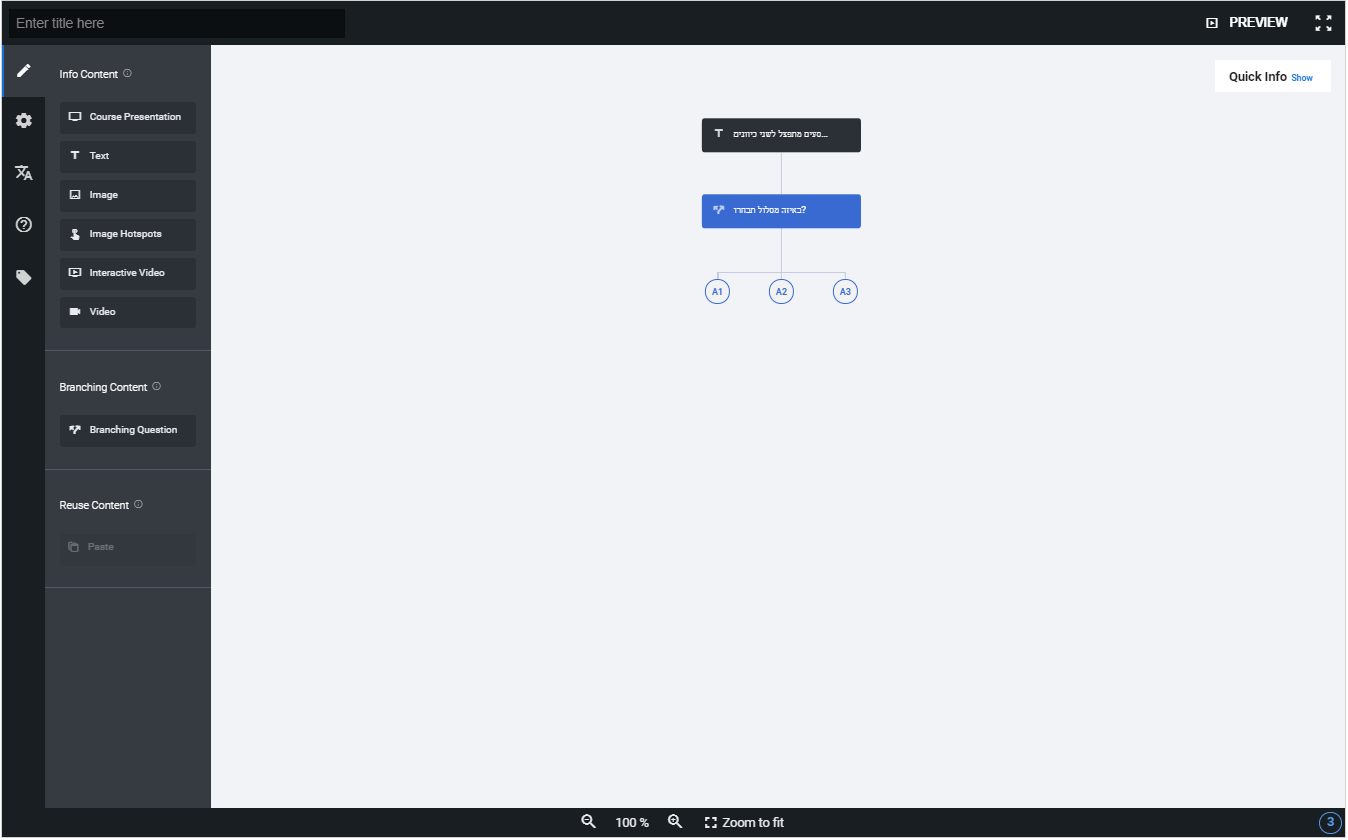Click the PREVIEW button
This screenshot has width=1348, height=840.
click(1247, 23)
